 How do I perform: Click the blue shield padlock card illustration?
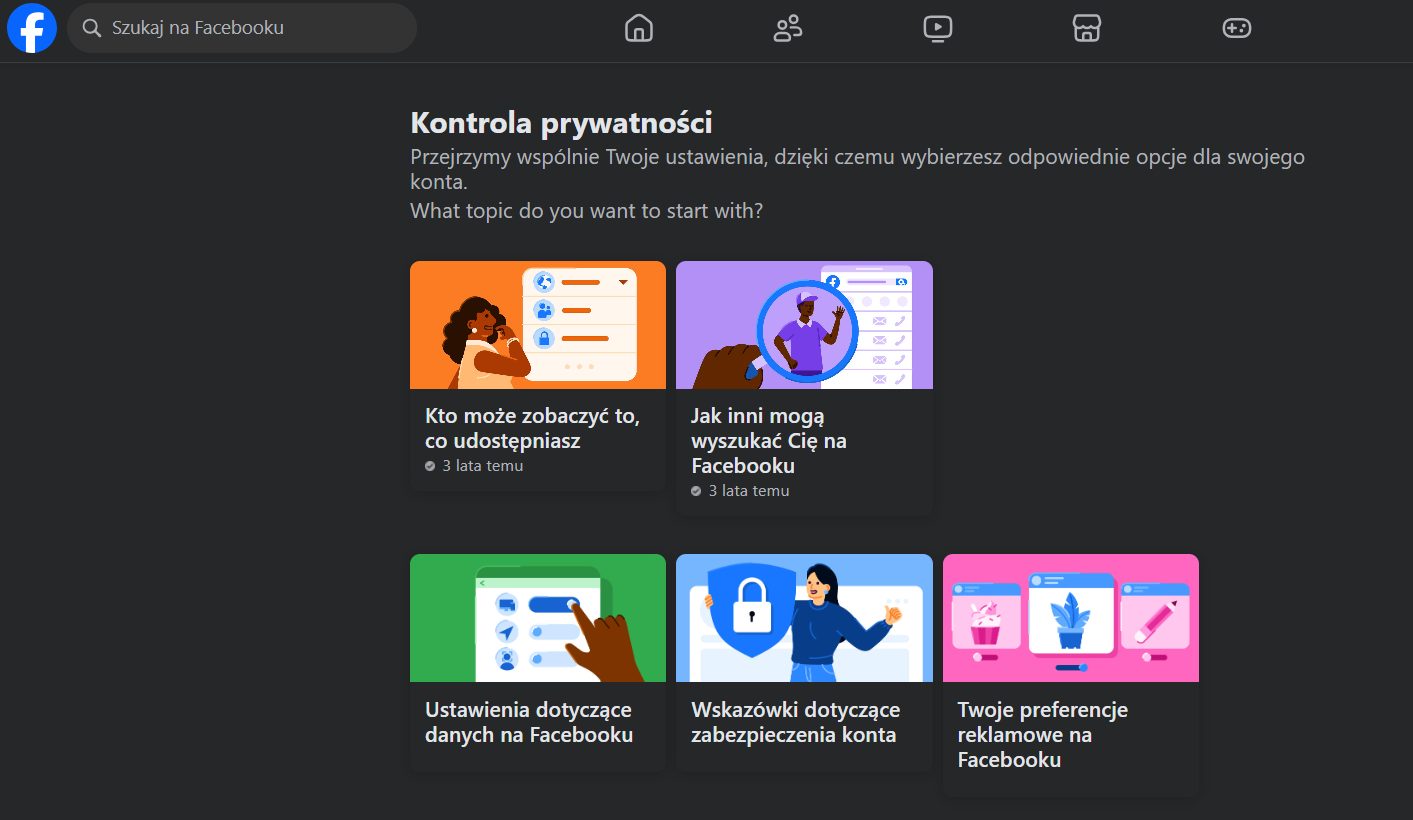[804, 618]
